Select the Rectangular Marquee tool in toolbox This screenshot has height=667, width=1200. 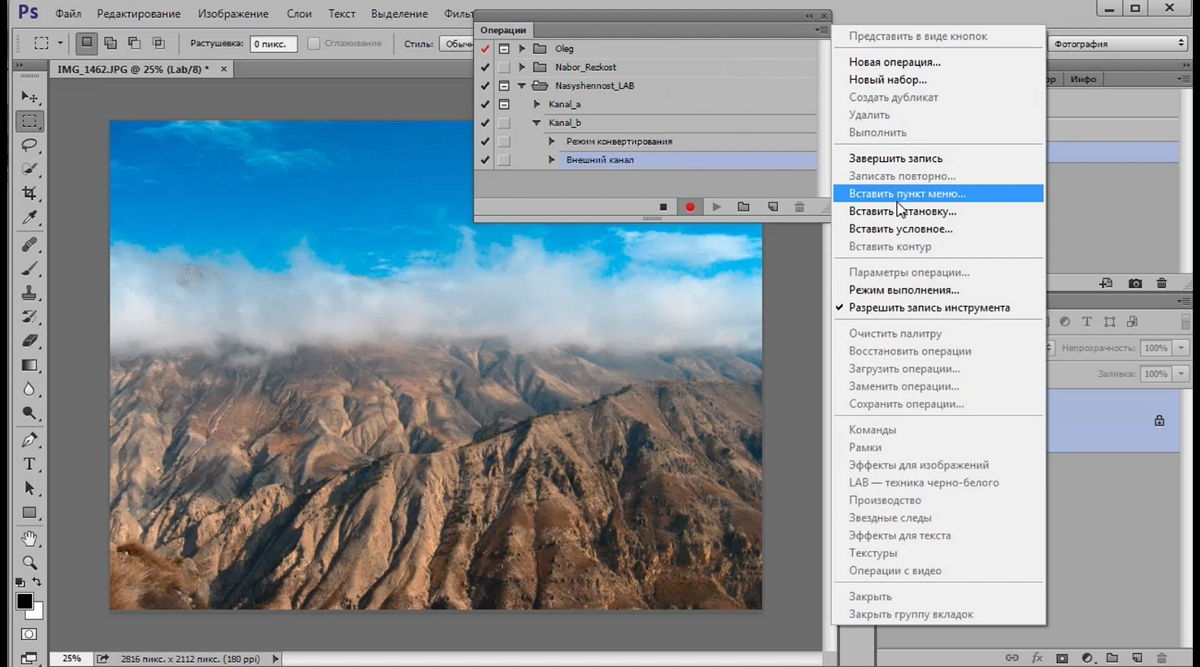pyautogui.click(x=30, y=122)
